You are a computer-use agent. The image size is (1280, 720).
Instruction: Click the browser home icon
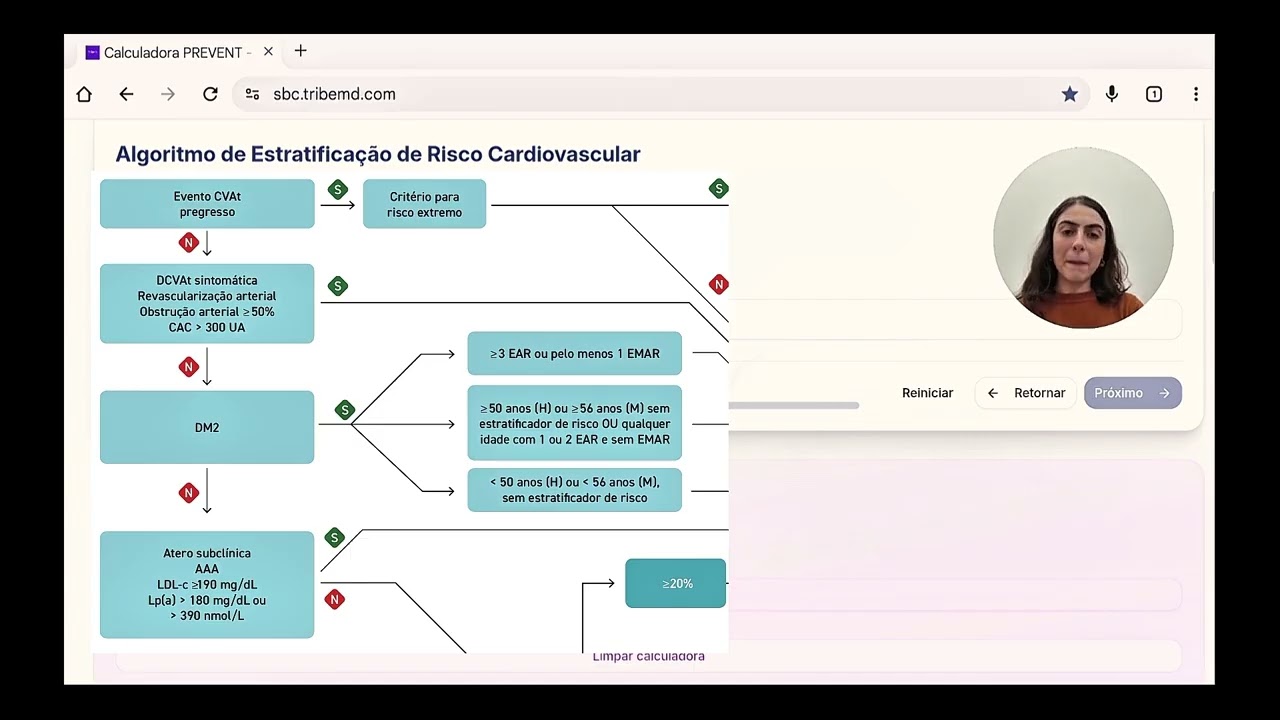(x=84, y=94)
